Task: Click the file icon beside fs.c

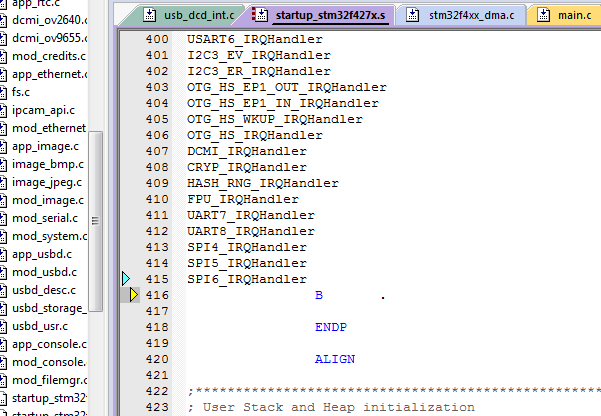Action: [x=3, y=92]
